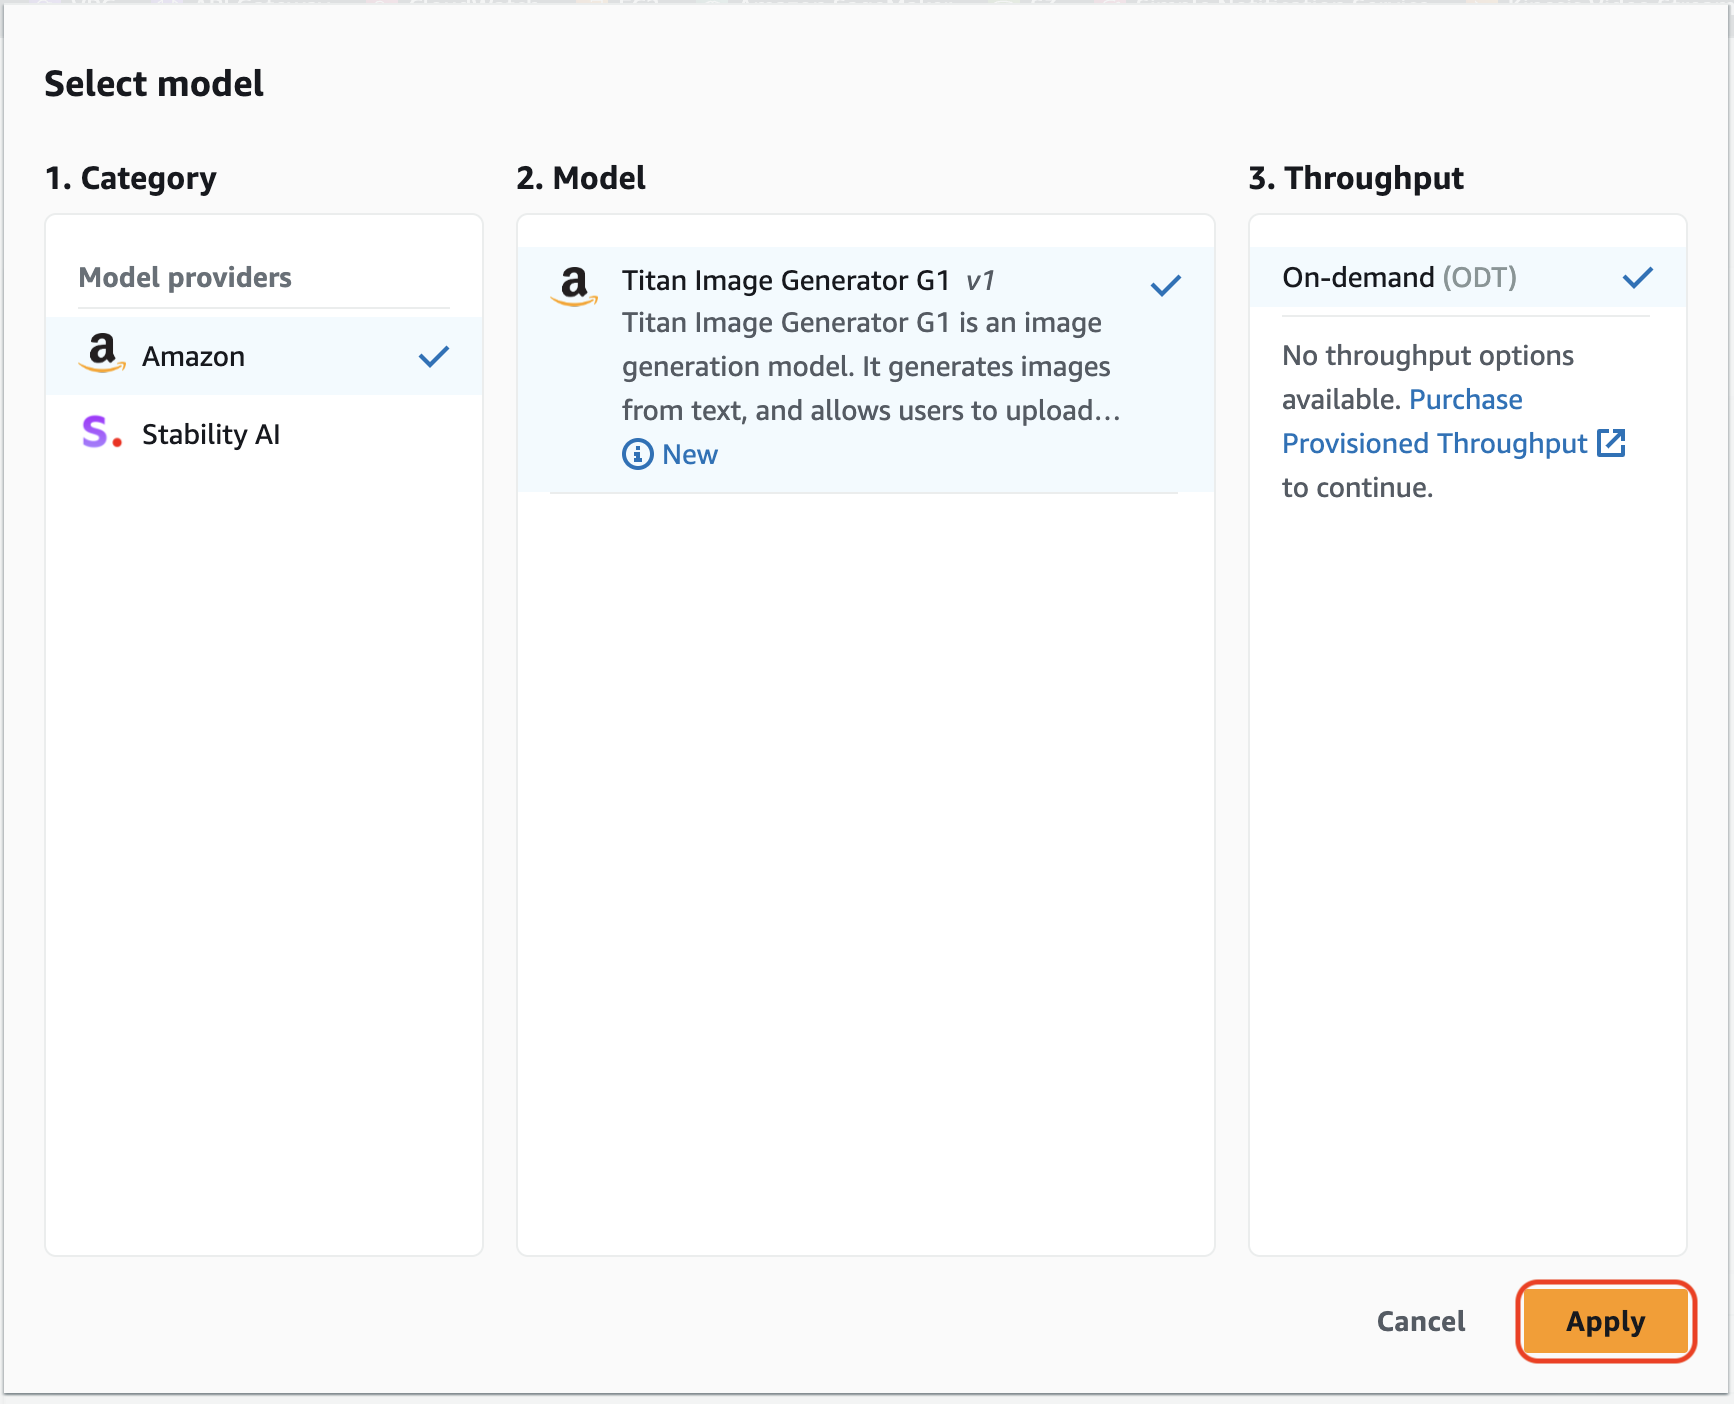Apply the selected model
The height and width of the screenshot is (1404, 1734).
(x=1606, y=1321)
